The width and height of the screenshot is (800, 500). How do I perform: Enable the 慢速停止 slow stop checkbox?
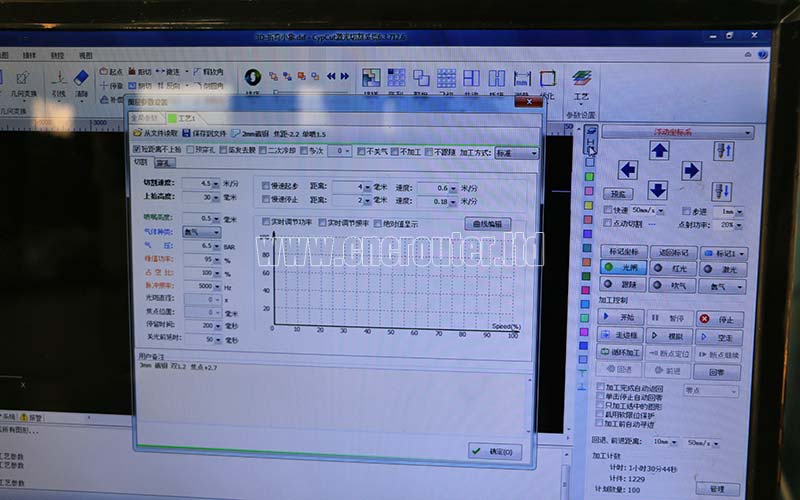pos(265,199)
